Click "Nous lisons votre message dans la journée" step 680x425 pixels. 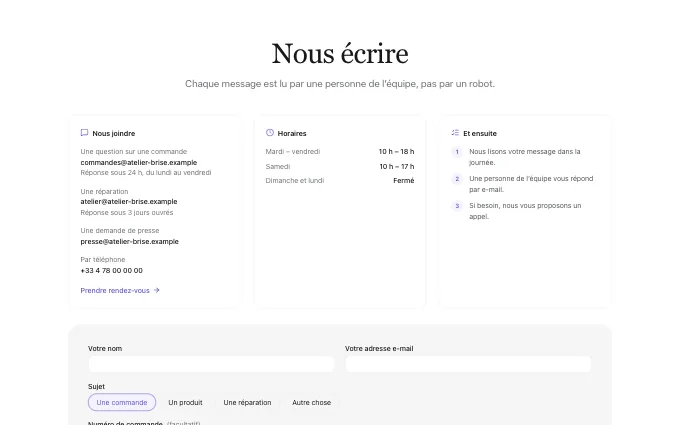(x=525, y=157)
